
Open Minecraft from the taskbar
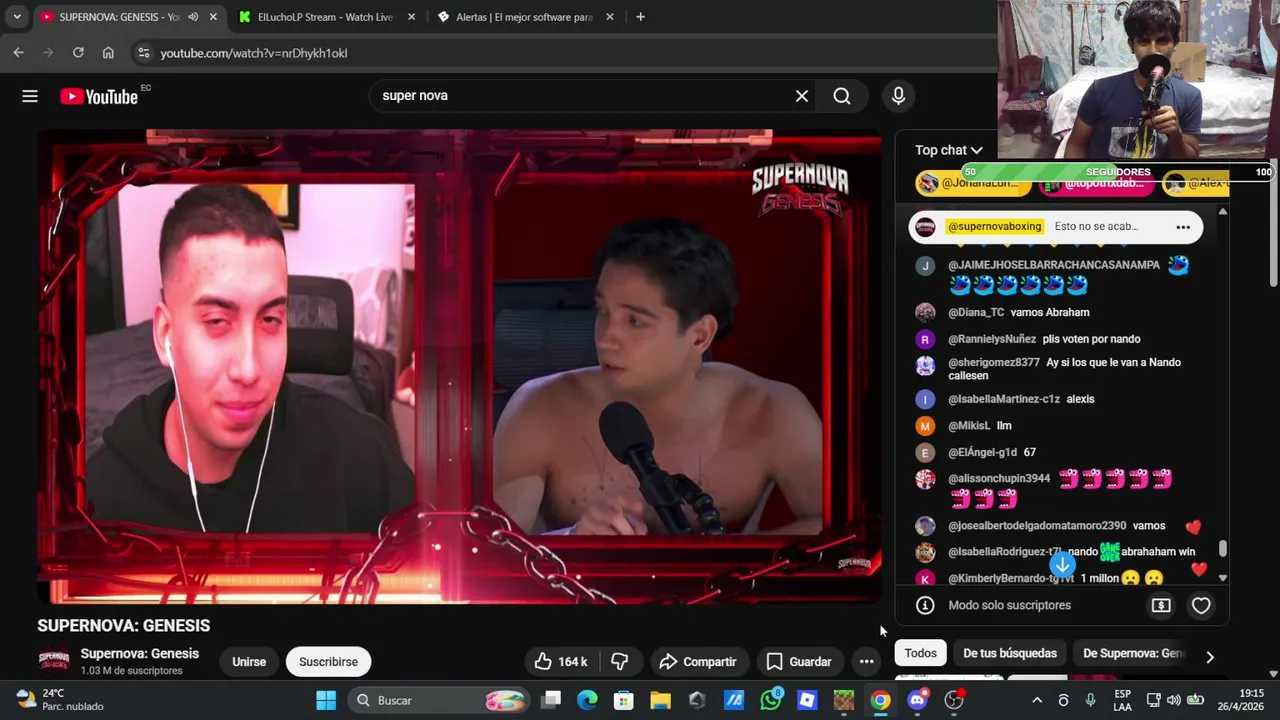[x=844, y=700]
